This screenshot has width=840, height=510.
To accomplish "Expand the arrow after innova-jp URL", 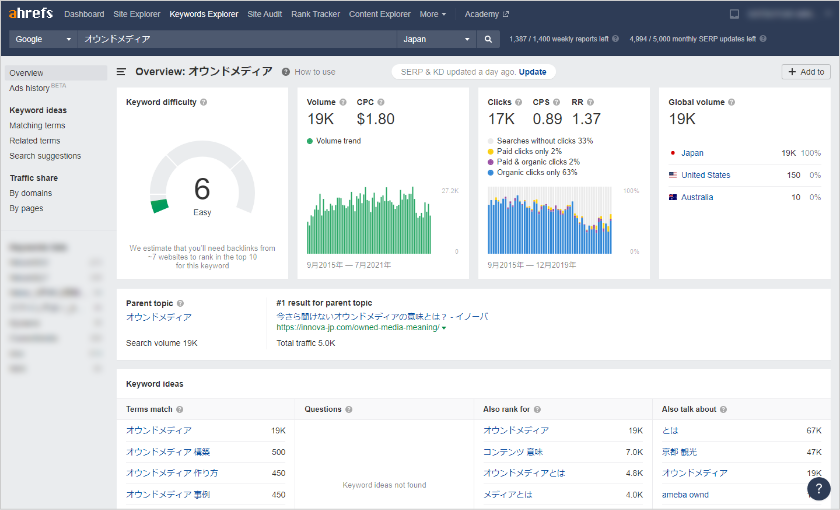I will 444,328.
